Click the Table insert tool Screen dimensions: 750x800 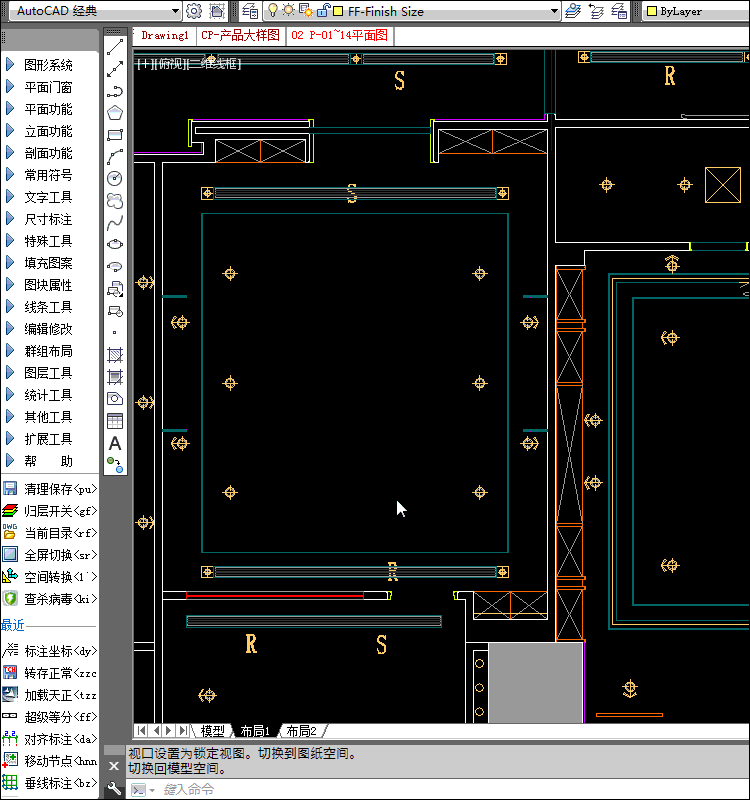pos(115,421)
